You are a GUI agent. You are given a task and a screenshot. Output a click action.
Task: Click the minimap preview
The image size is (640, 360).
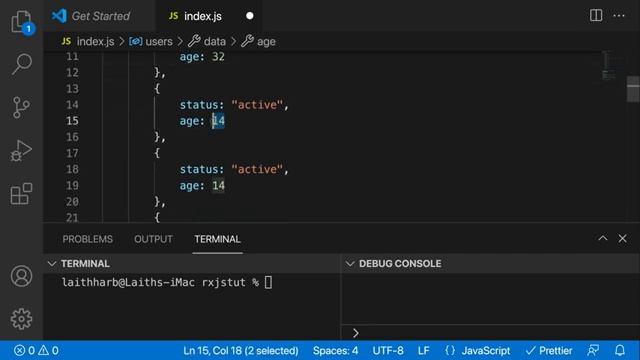point(608,65)
